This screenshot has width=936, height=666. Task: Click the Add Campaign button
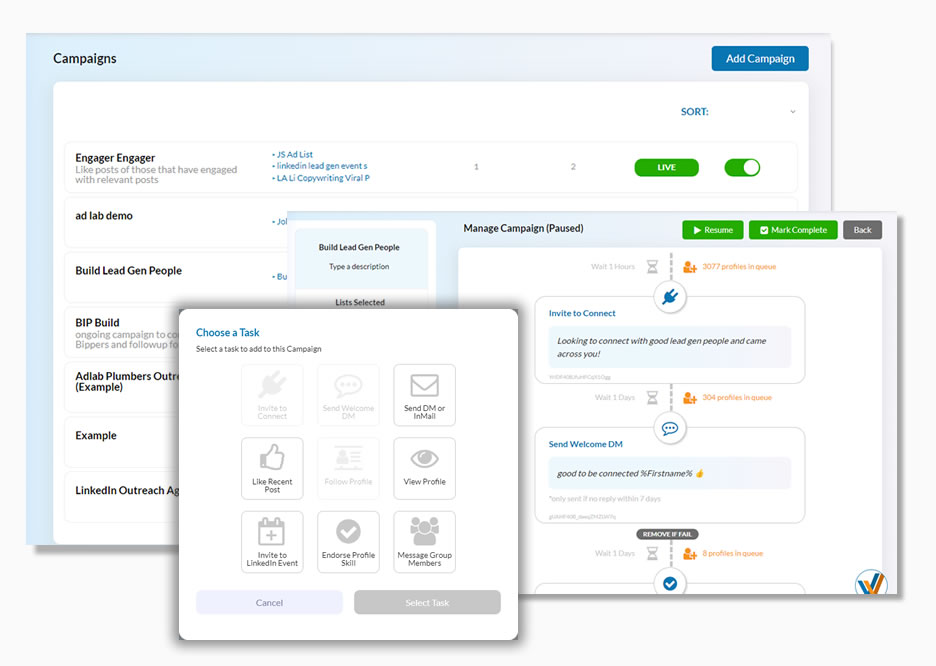(x=759, y=58)
